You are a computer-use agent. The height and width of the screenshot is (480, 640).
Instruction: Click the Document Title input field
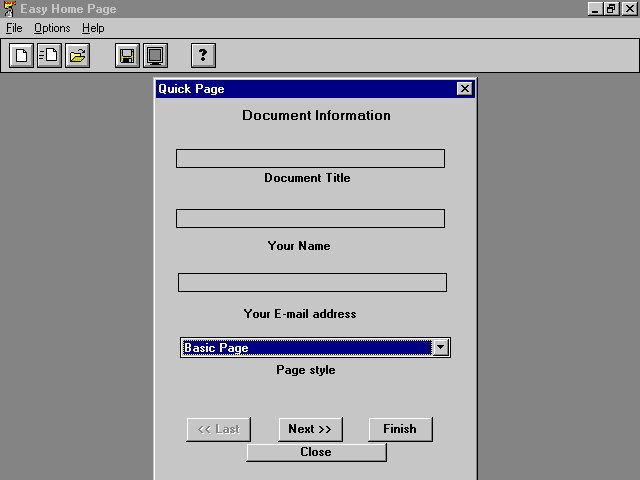pyautogui.click(x=310, y=158)
